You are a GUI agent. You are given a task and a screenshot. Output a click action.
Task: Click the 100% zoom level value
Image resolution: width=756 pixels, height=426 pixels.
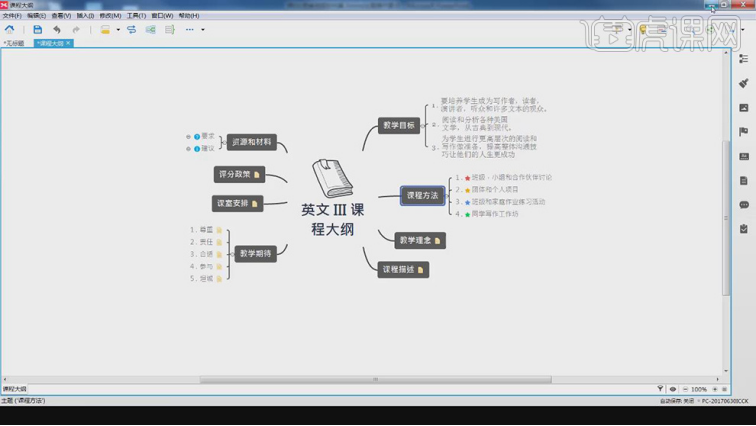(x=699, y=389)
